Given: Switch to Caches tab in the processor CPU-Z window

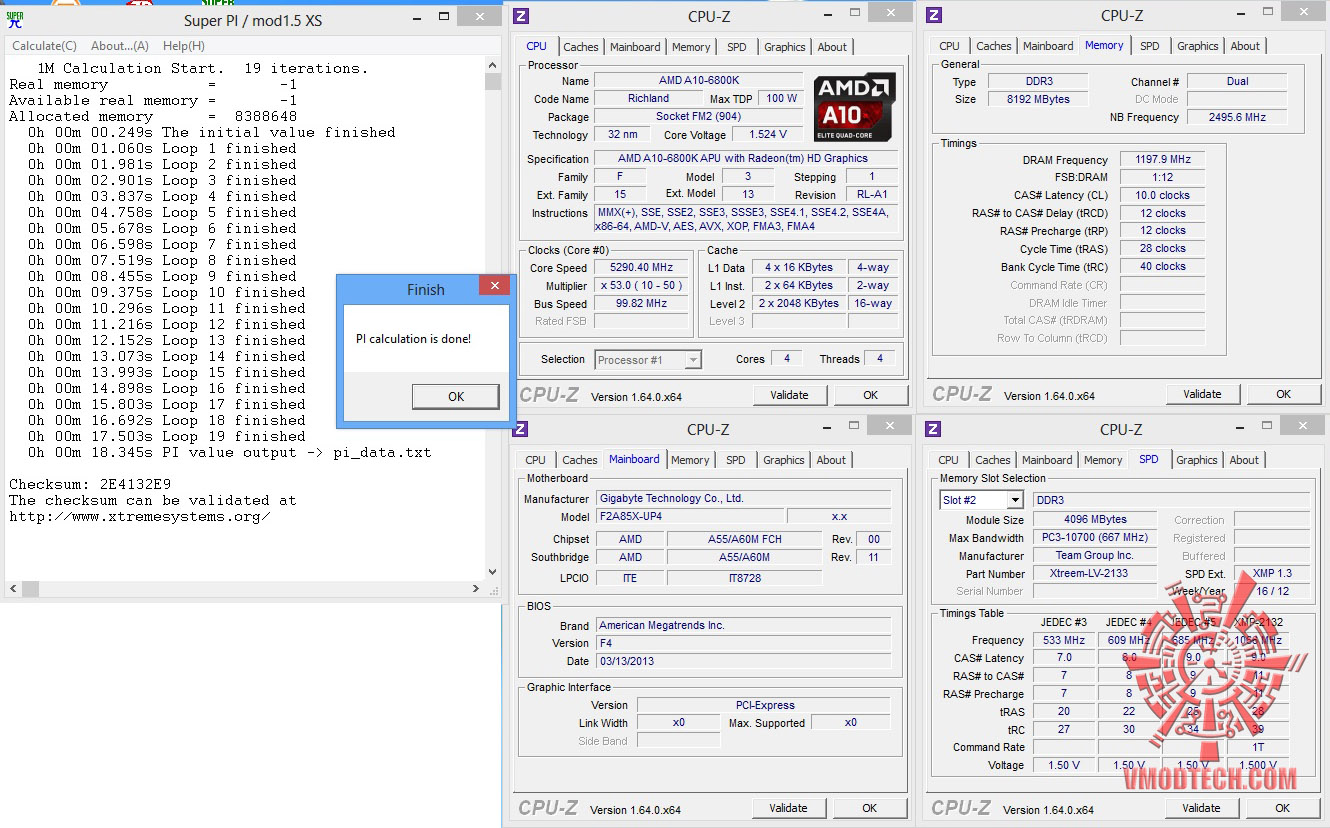Looking at the screenshot, I should (581, 47).
